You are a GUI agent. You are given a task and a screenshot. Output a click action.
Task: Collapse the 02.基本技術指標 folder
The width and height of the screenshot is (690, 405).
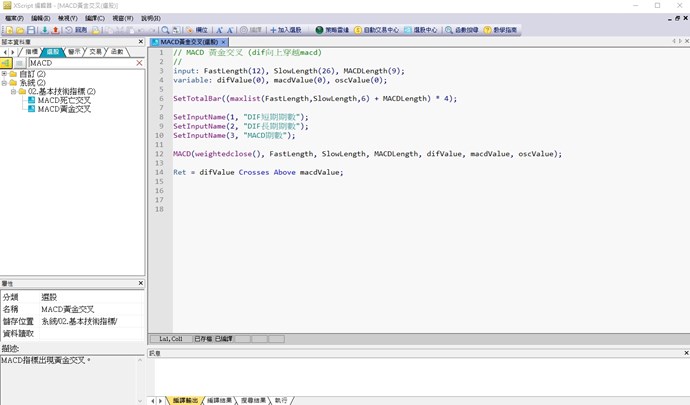point(14,91)
